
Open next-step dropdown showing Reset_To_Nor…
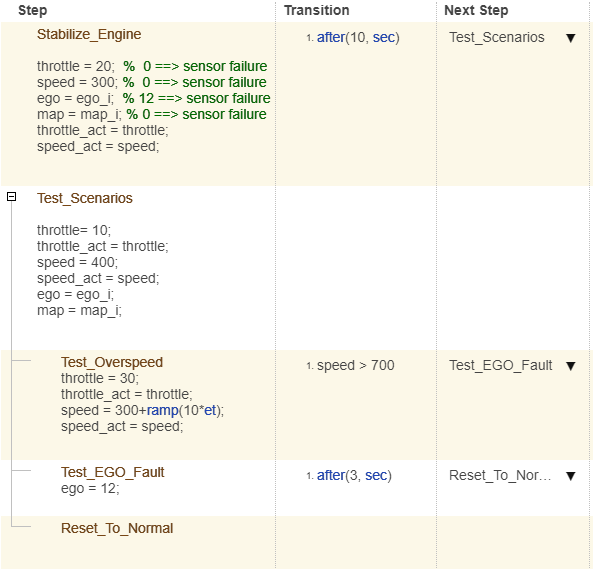pos(571,476)
